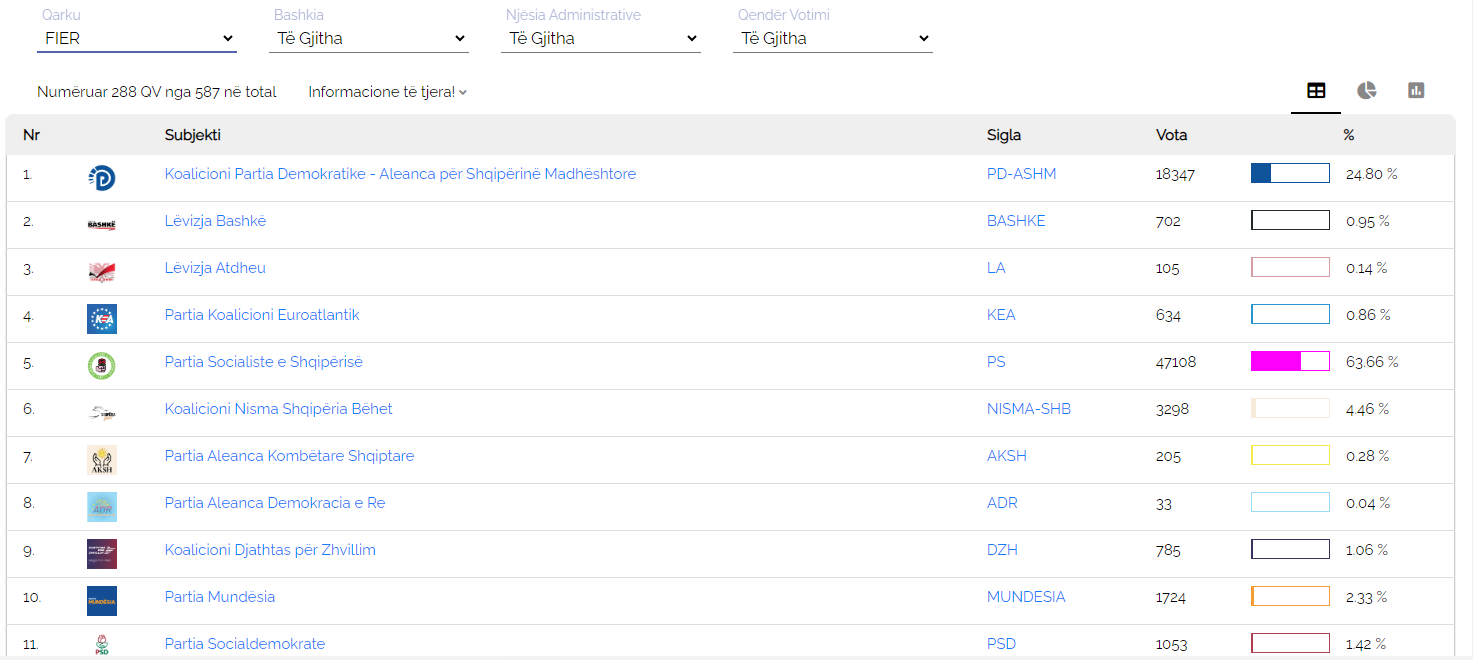Image resolution: width=1473 pixels, height=660 pixels.
Task: Open the Qarku dropdown showing FIER
Action: (137, 38)
